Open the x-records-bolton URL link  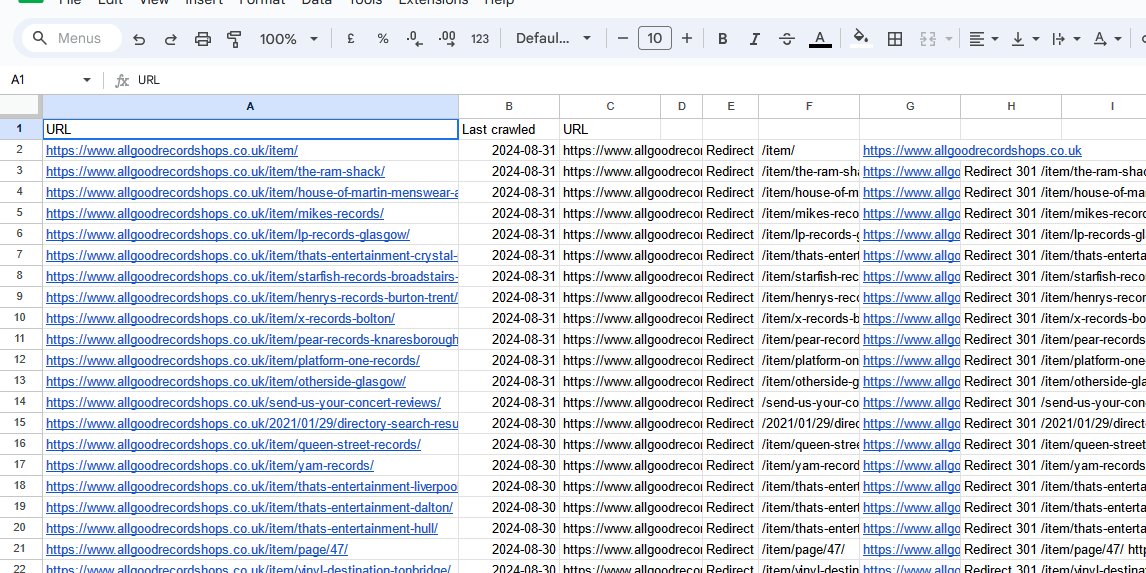[220, 319]
